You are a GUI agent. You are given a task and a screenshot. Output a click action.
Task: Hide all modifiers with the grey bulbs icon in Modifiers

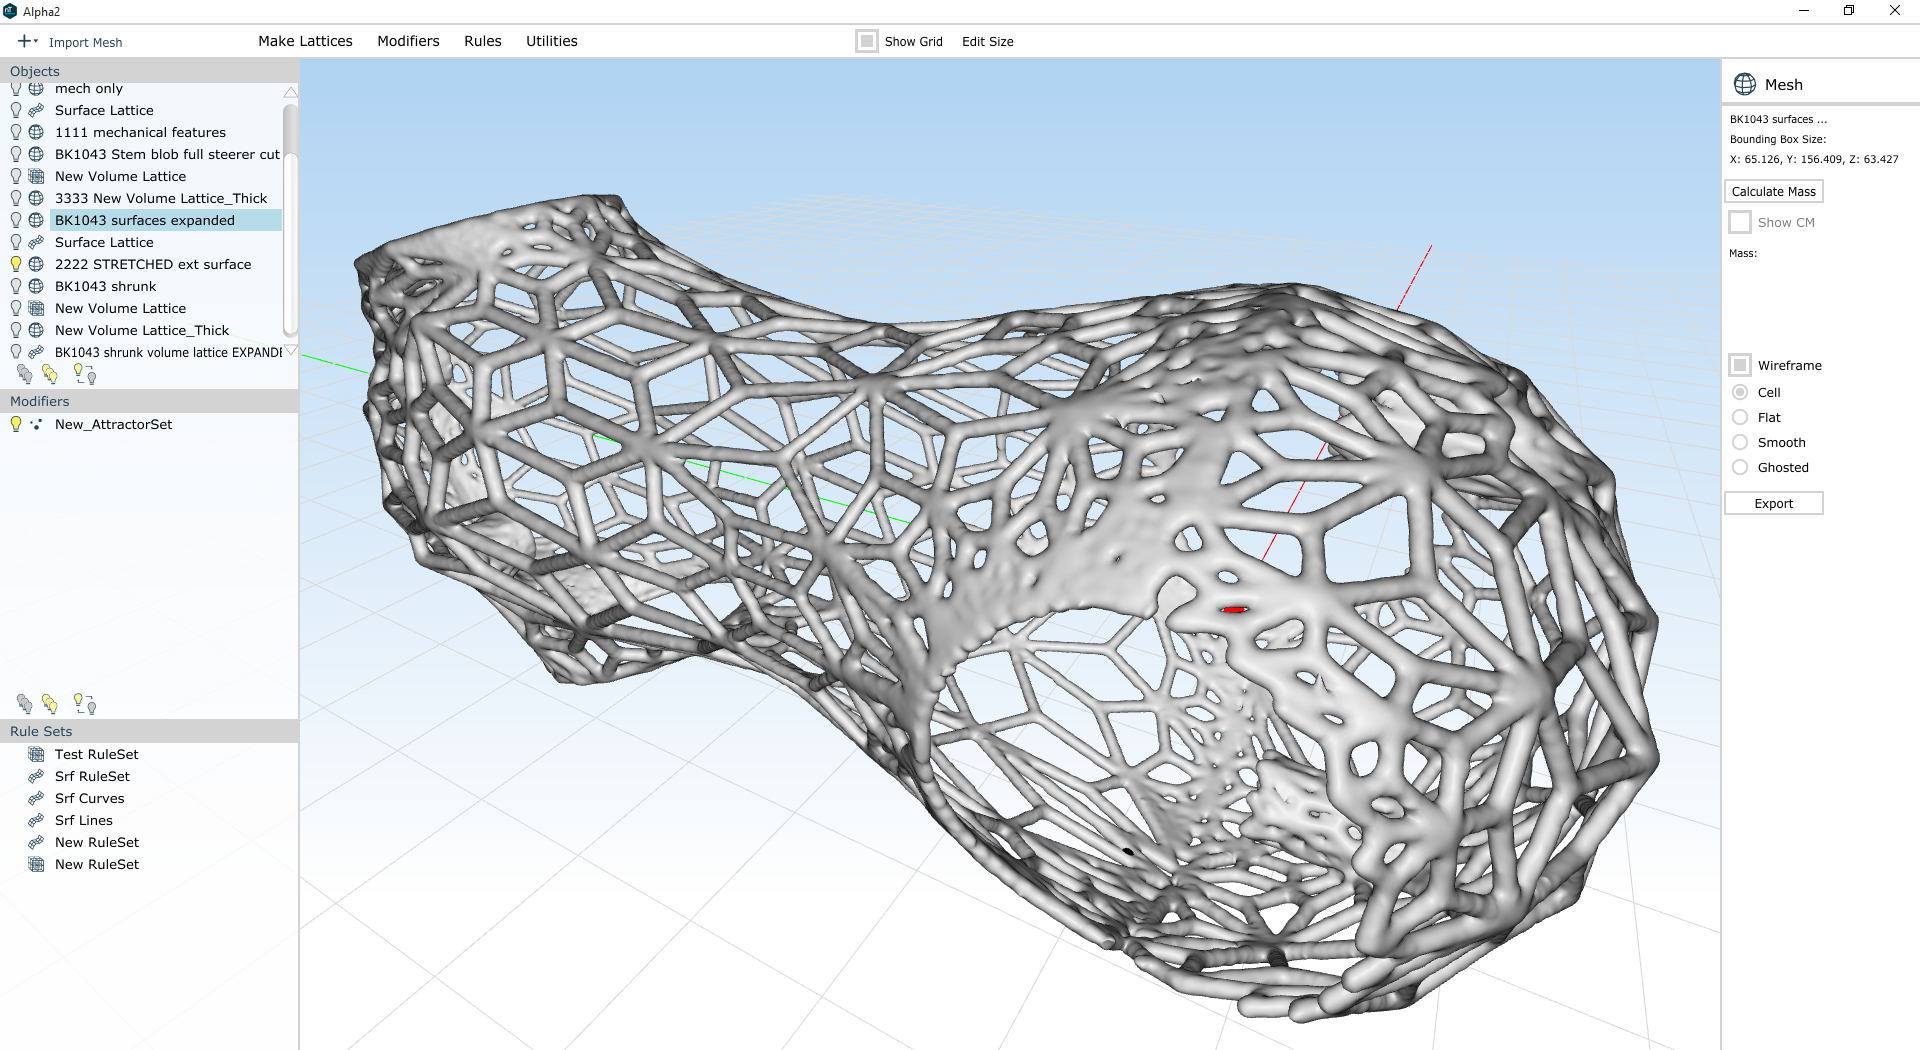[25, 704]
